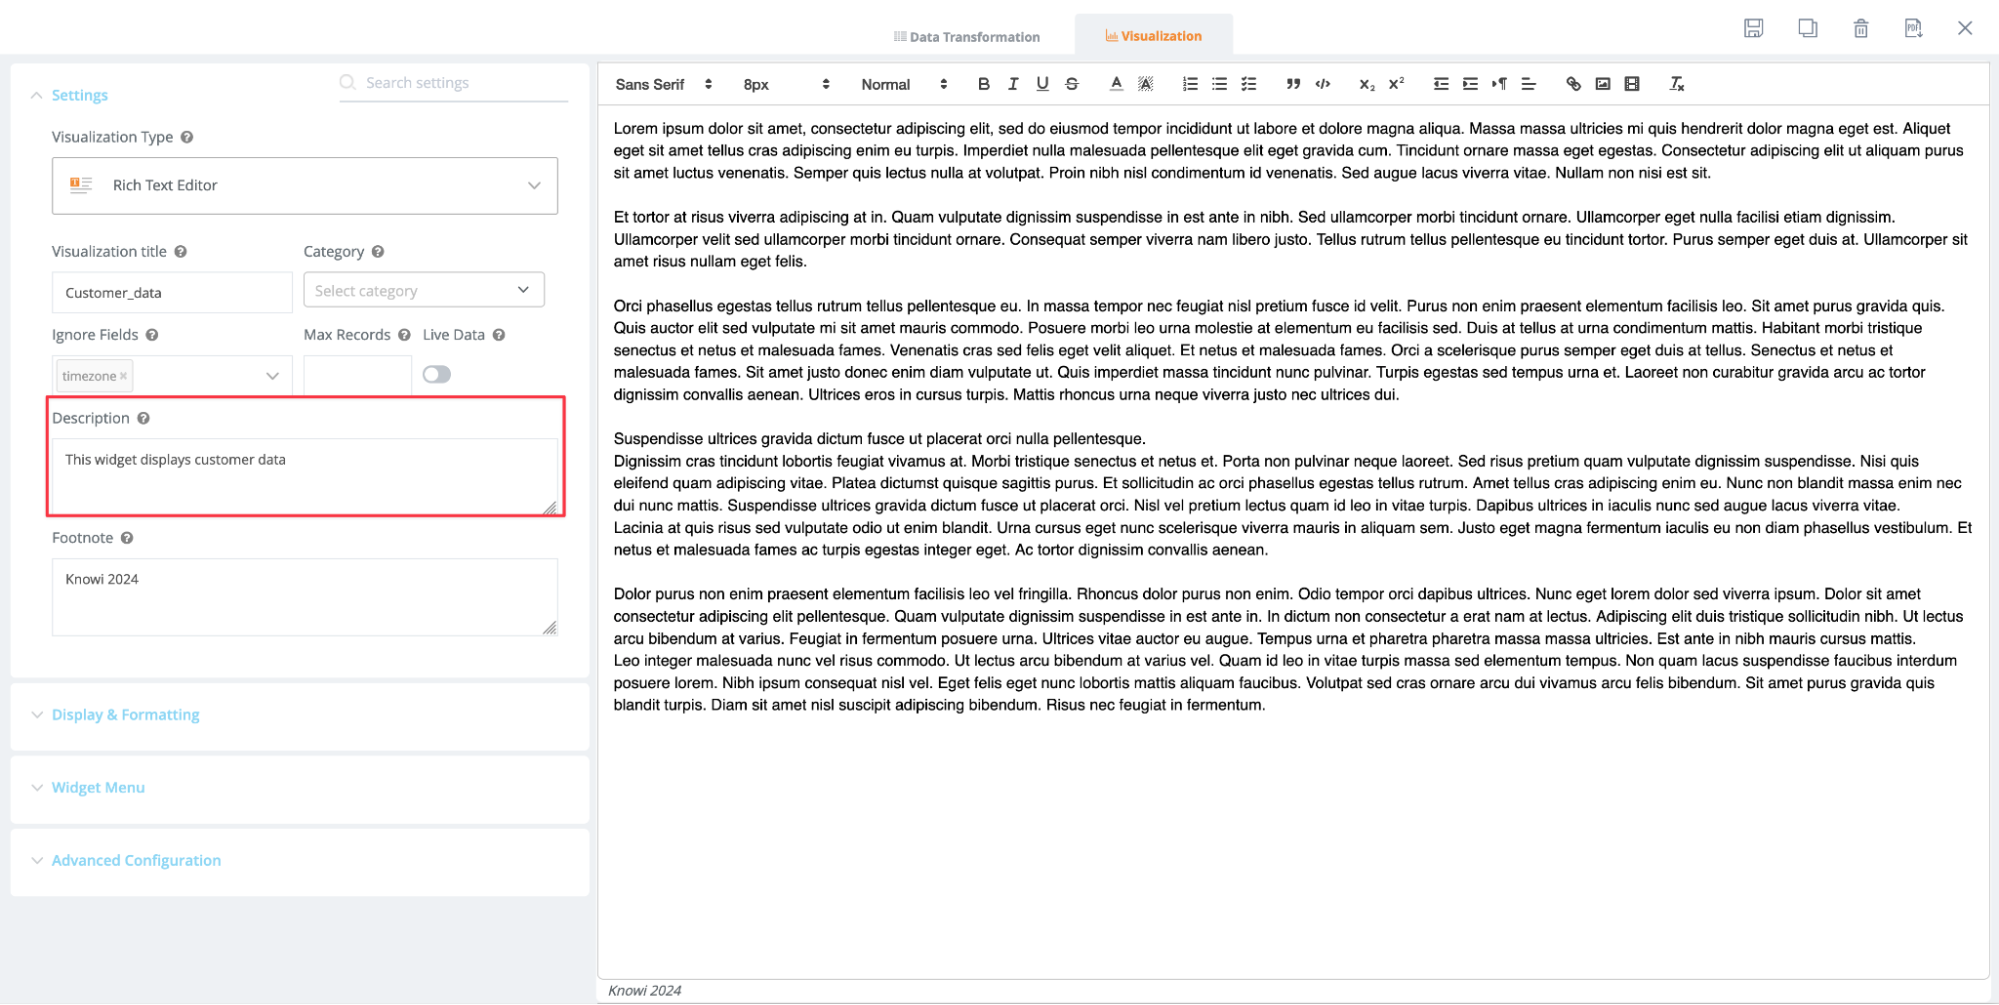Click the save floppy disk icon
The height and width of the screenshot is (1005, 1999).
[1753, 28]
